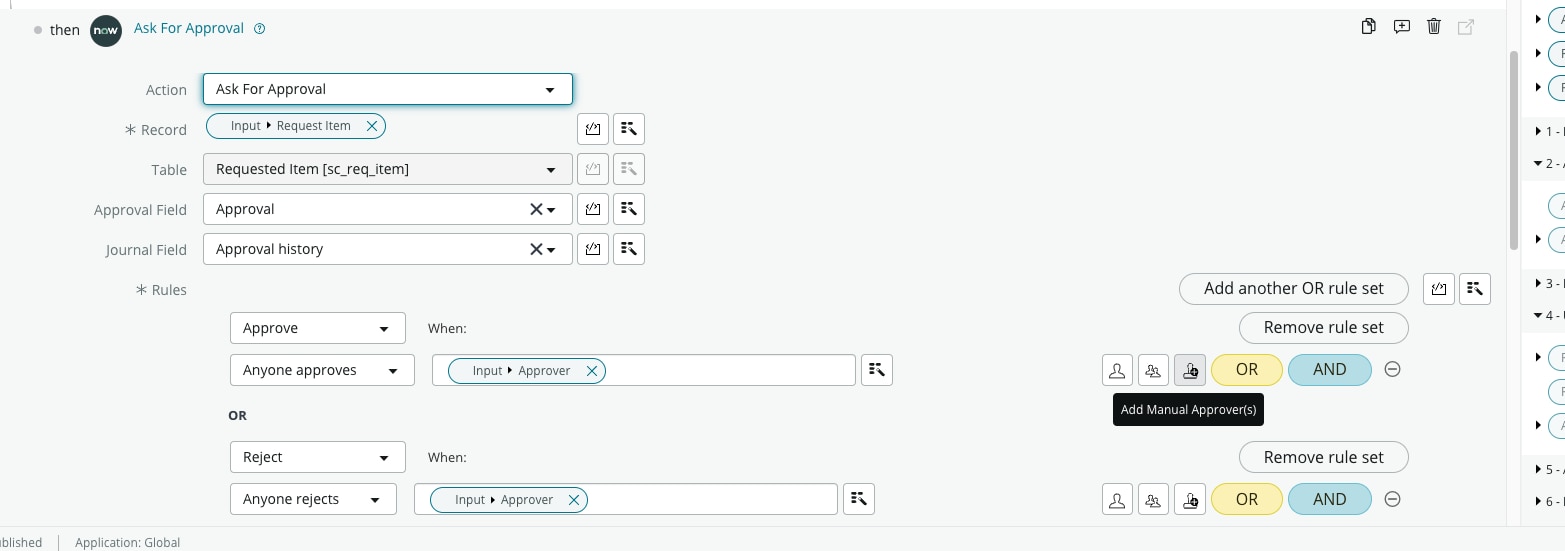Select the blue AND button in the Reject rule
Image resolution: width=1565 pixels, height=551 pixels.
point(1329,499)
